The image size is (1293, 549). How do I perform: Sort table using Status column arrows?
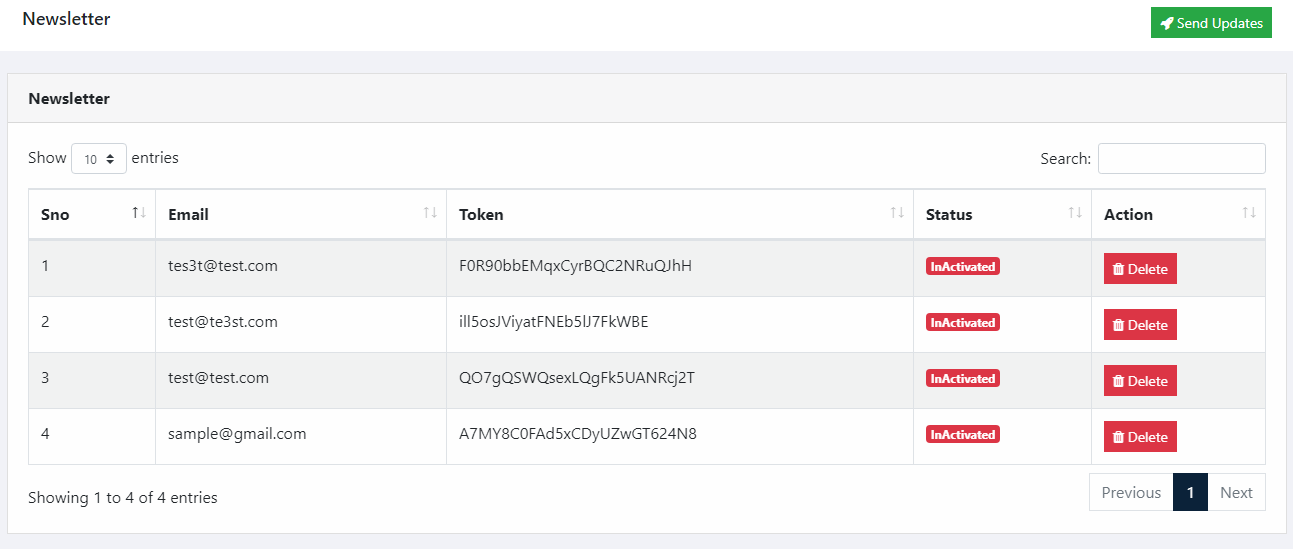pos(1075,213)
